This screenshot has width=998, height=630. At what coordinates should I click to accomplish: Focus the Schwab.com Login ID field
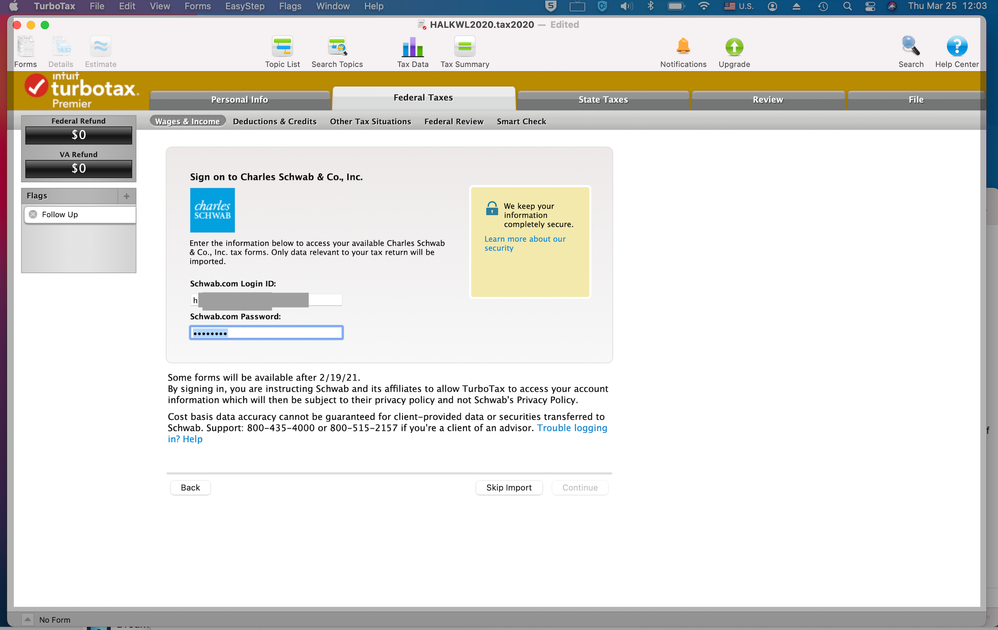(x=266, y=300)
